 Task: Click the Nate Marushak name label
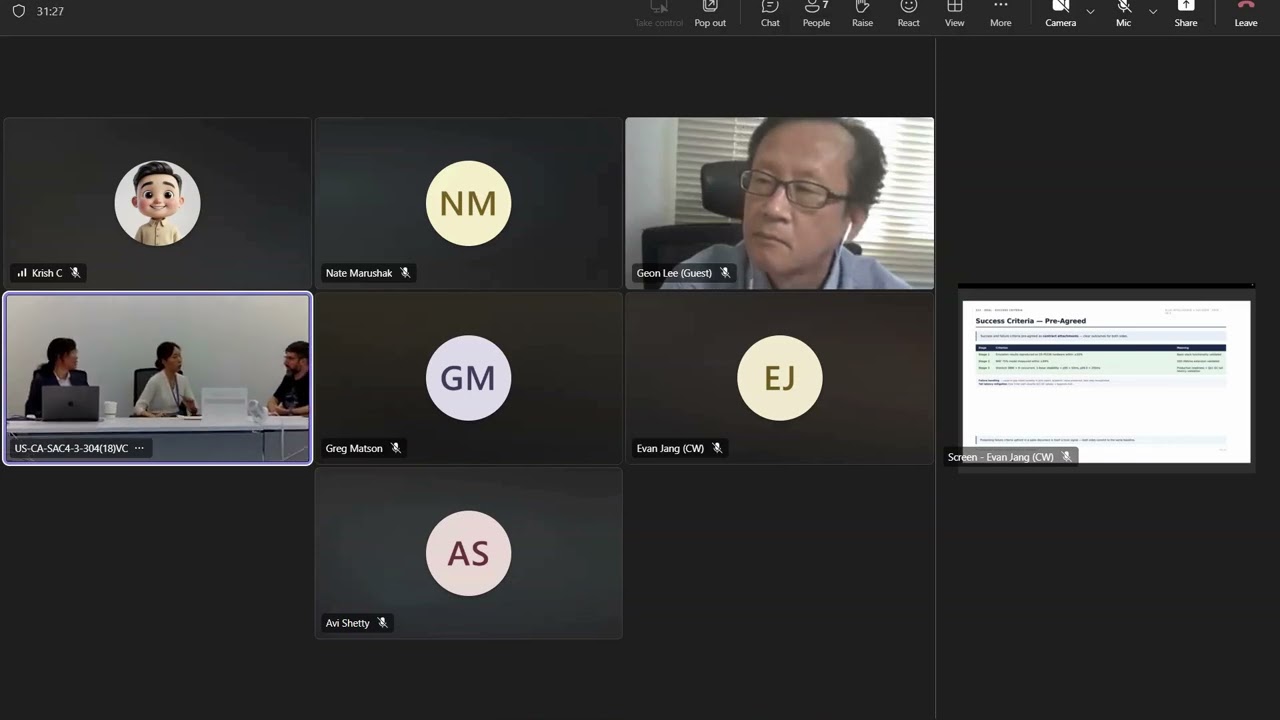pyautogui.click(x=359, y=273)
